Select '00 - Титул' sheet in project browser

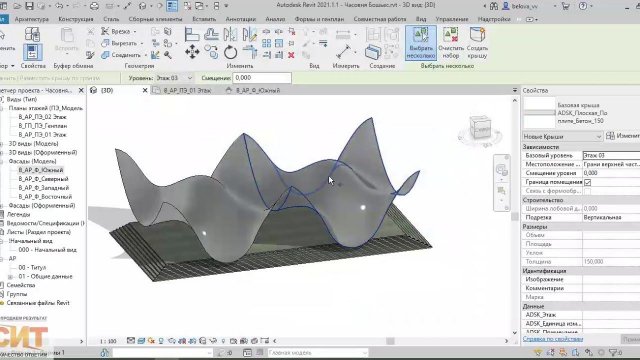pyautogui.click(x=32, y=267)
